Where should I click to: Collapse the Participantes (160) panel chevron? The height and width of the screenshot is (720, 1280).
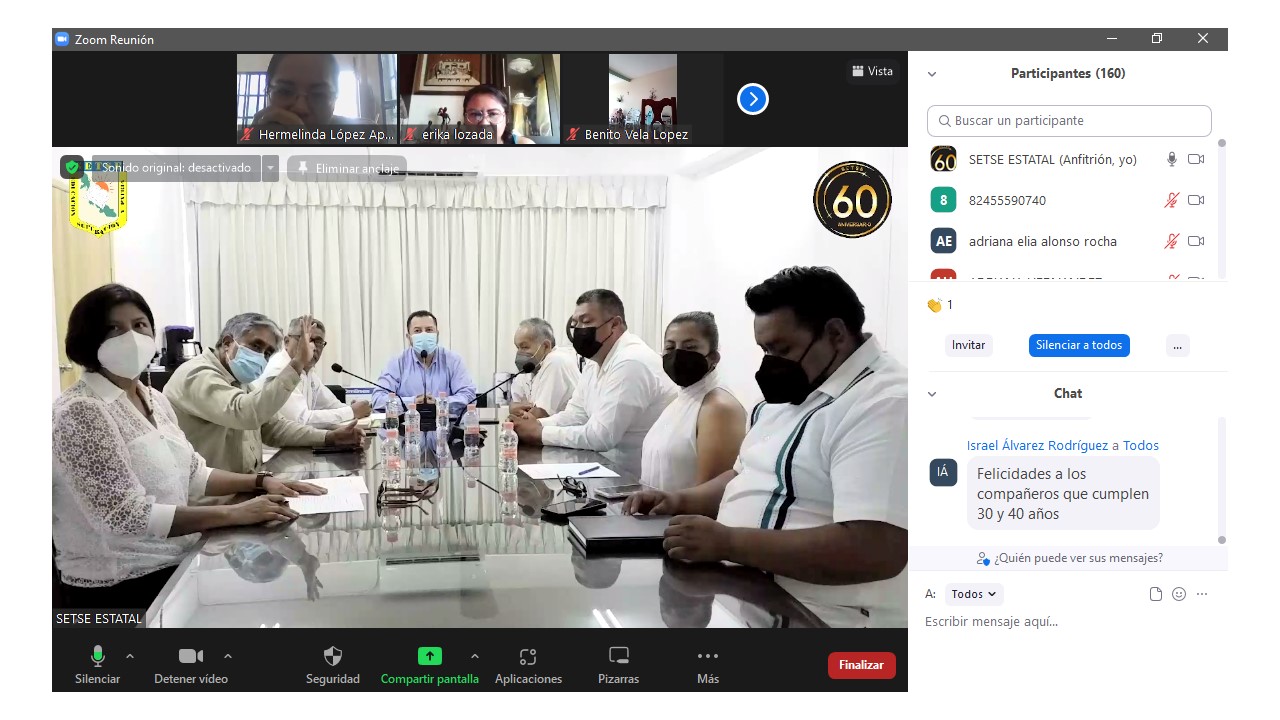[932, 74]
